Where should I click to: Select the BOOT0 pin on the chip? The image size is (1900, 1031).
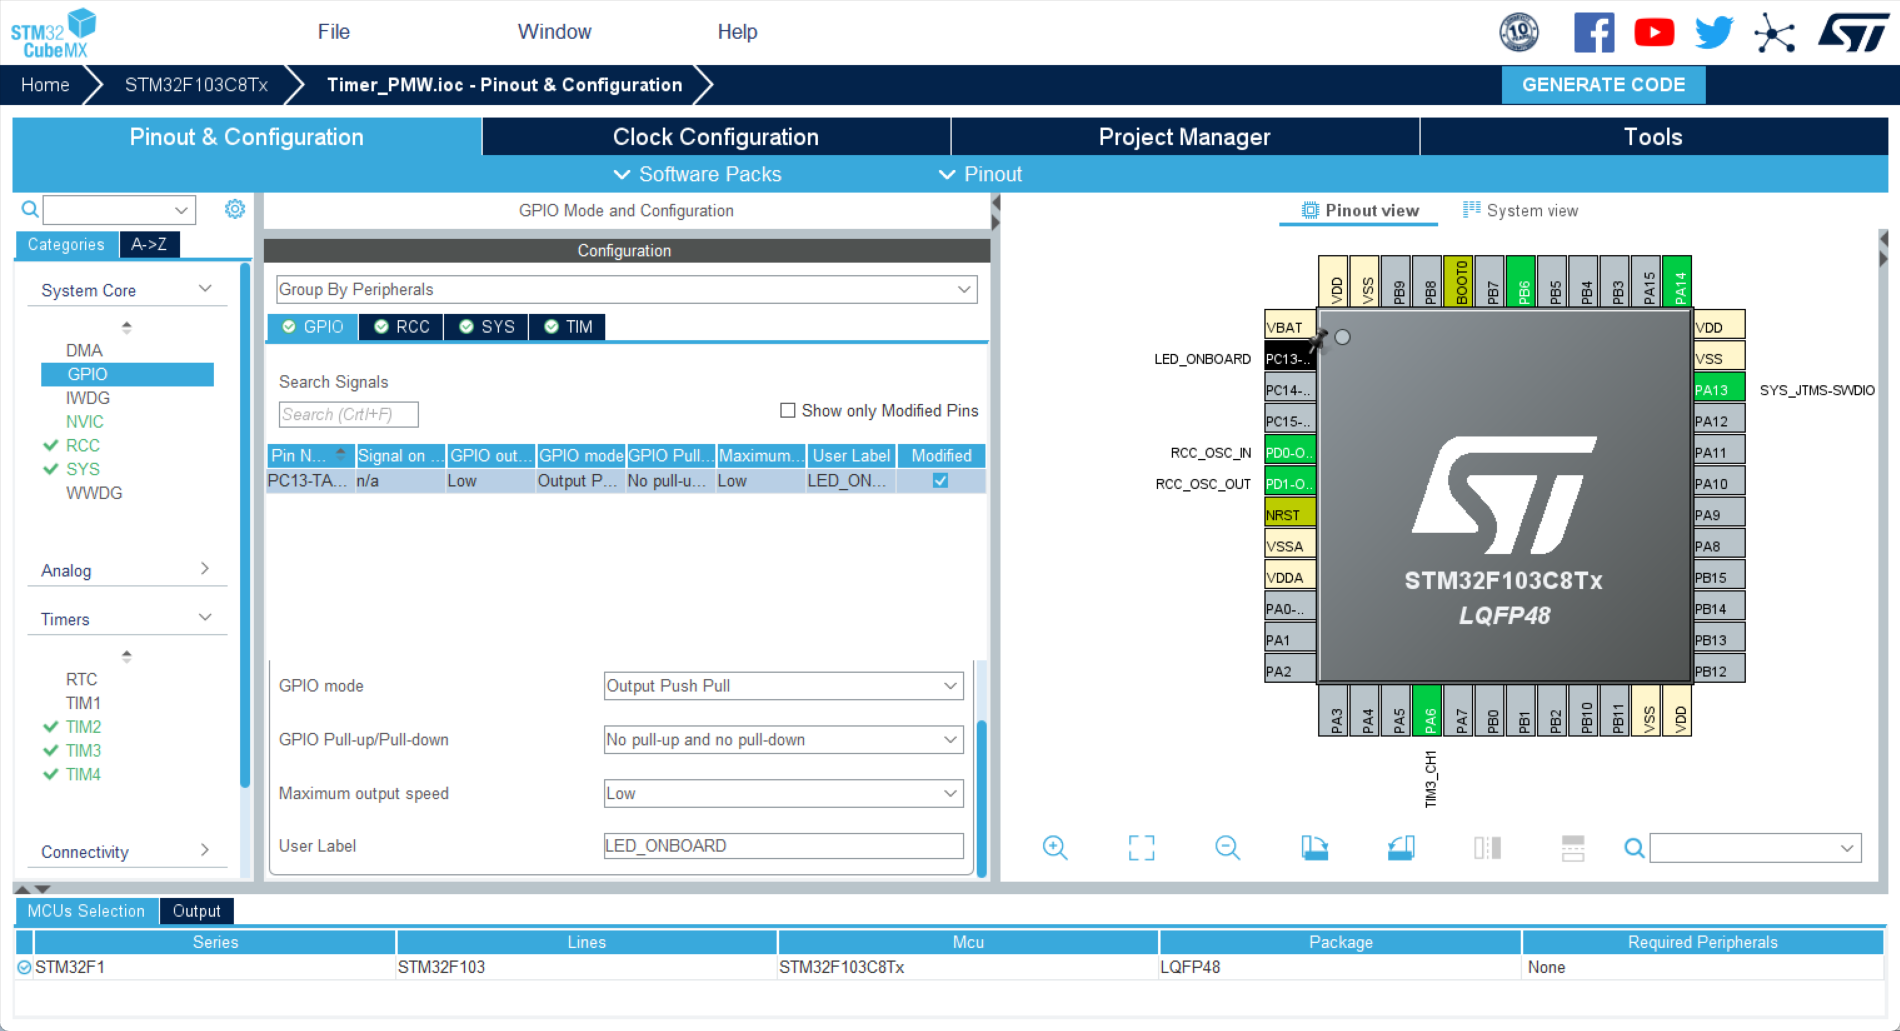pyautogui.click(x=1460, y=281)
